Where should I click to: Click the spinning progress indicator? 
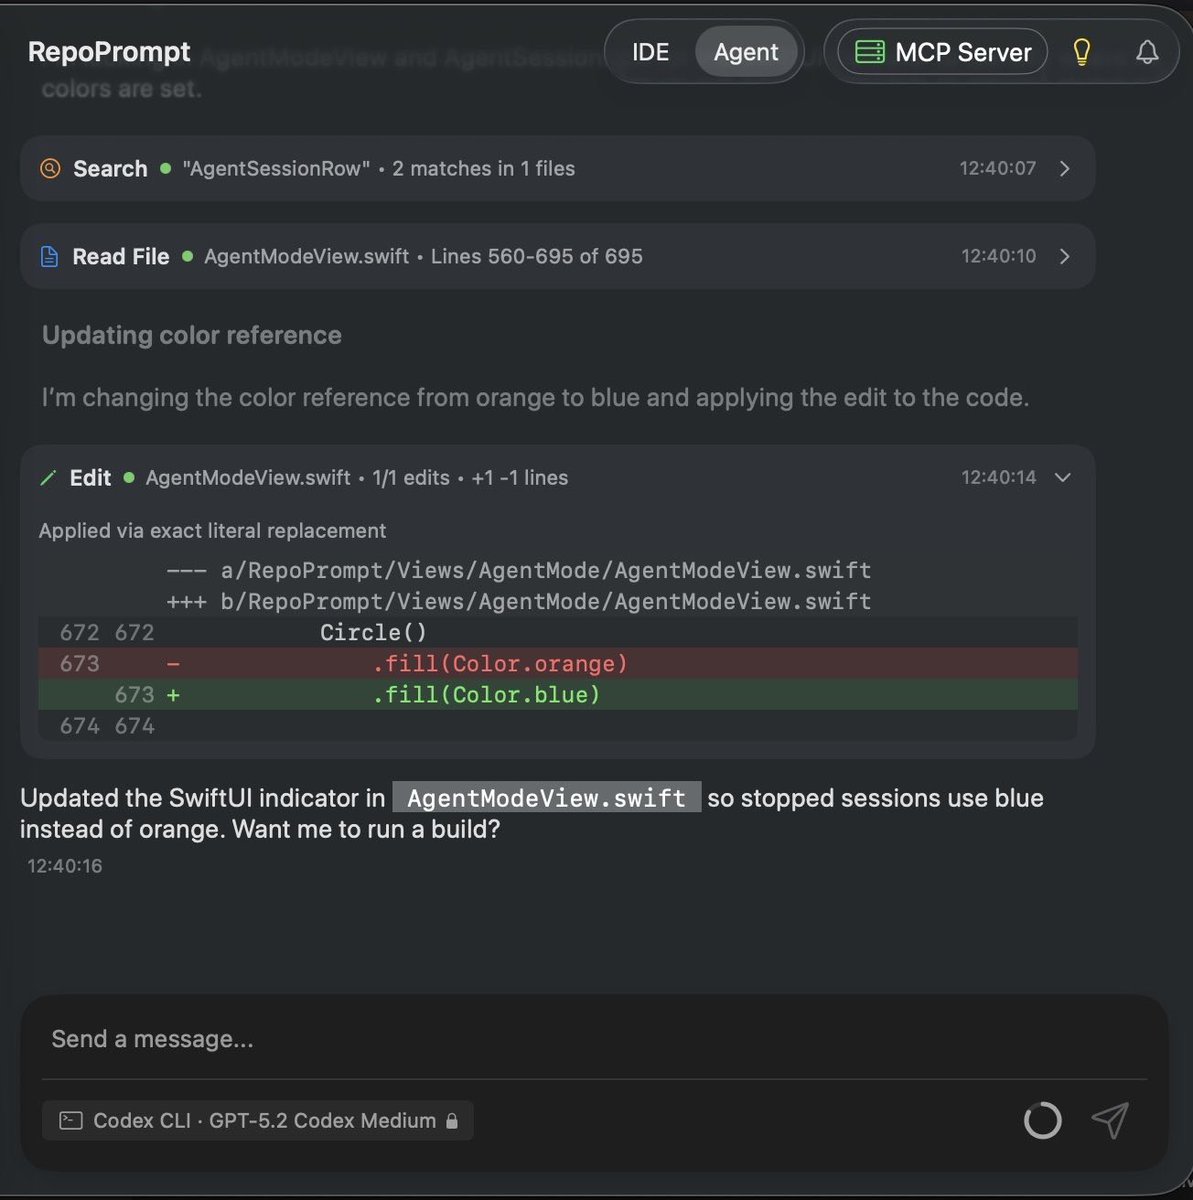tap(1042, 1120)
